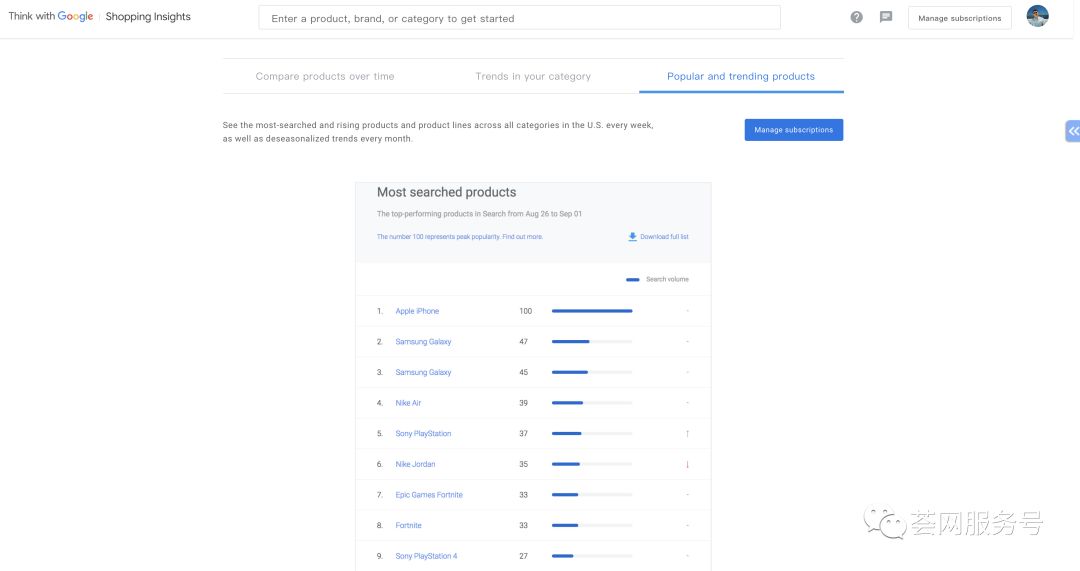Click the down arrow in Nike Jordan row

(687, 464)
